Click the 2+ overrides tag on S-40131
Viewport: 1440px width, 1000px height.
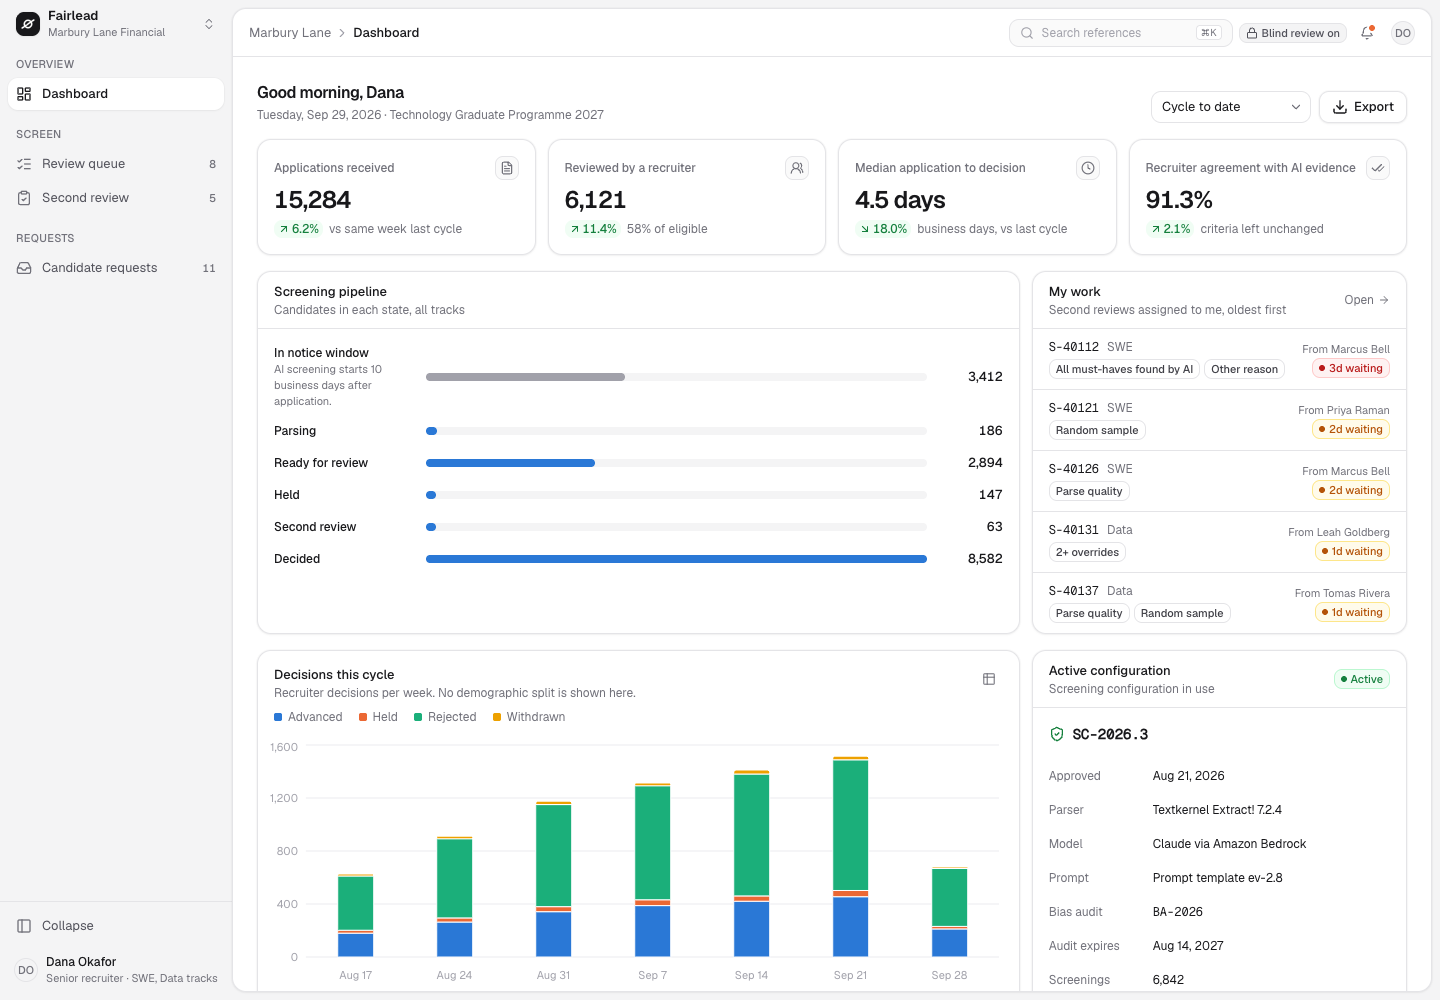[1087, 552]
